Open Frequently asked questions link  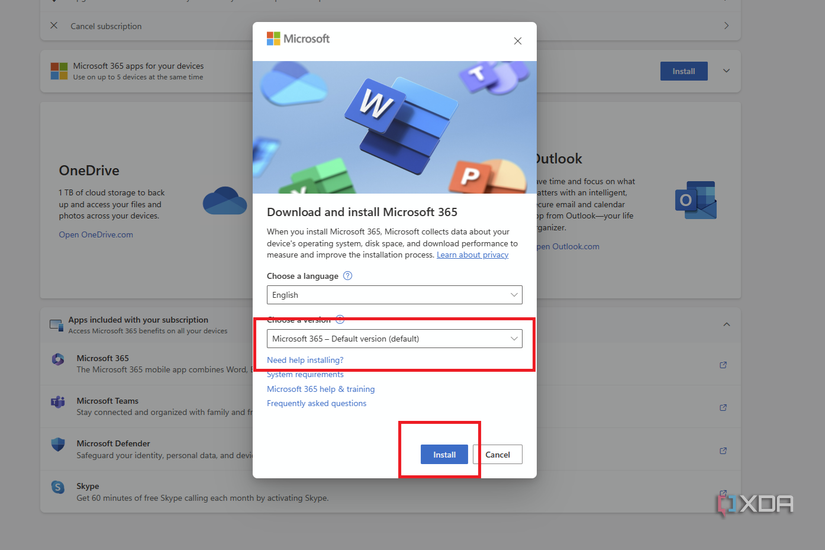coord(316,403)
